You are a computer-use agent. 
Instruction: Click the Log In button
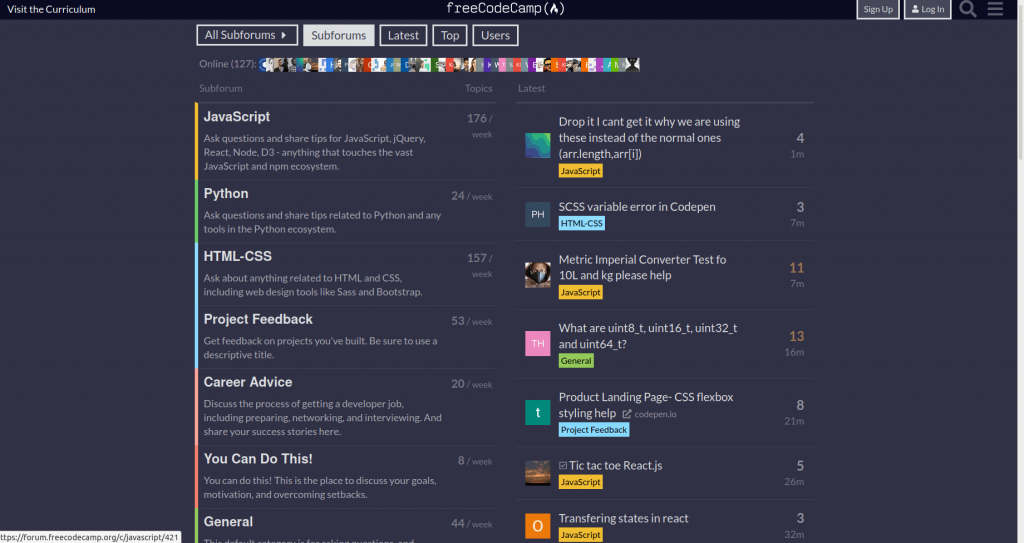(x=927, y=9)
